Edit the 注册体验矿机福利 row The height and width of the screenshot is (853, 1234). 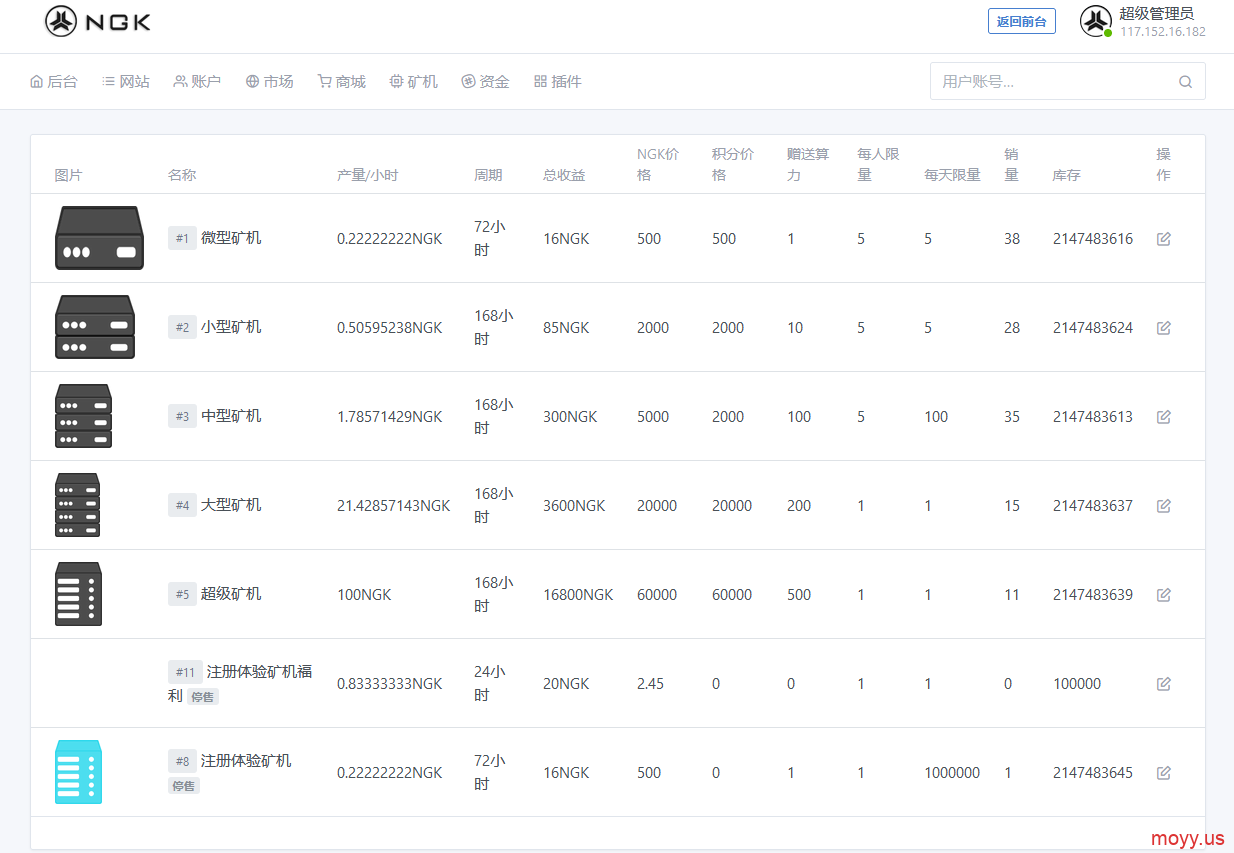(1164, 684)
